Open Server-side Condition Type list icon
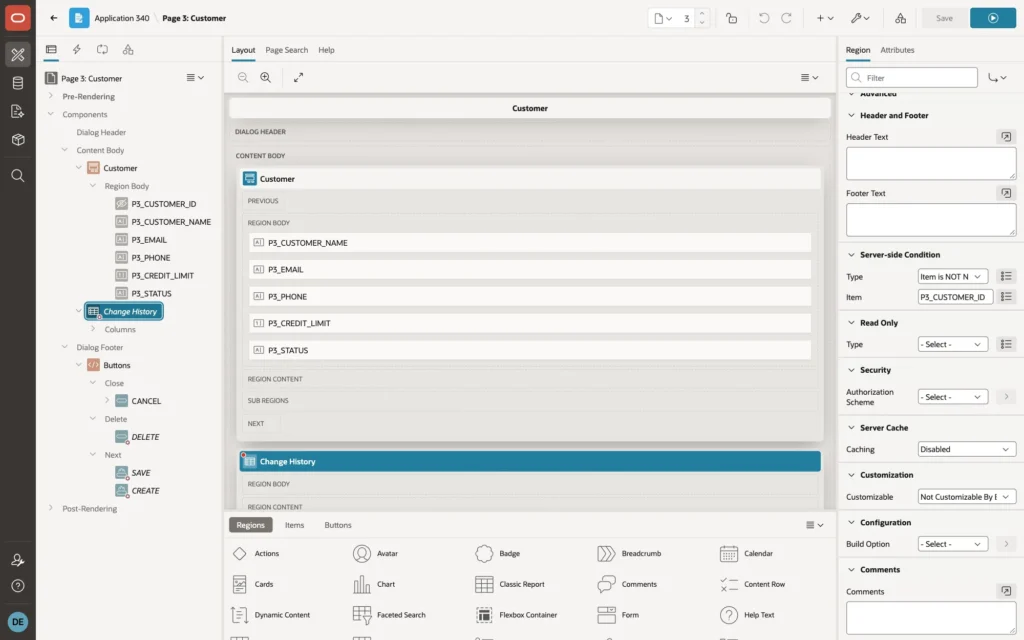Image resolution: width=1024 pixels, height=640 pixels. (1006, 276)
